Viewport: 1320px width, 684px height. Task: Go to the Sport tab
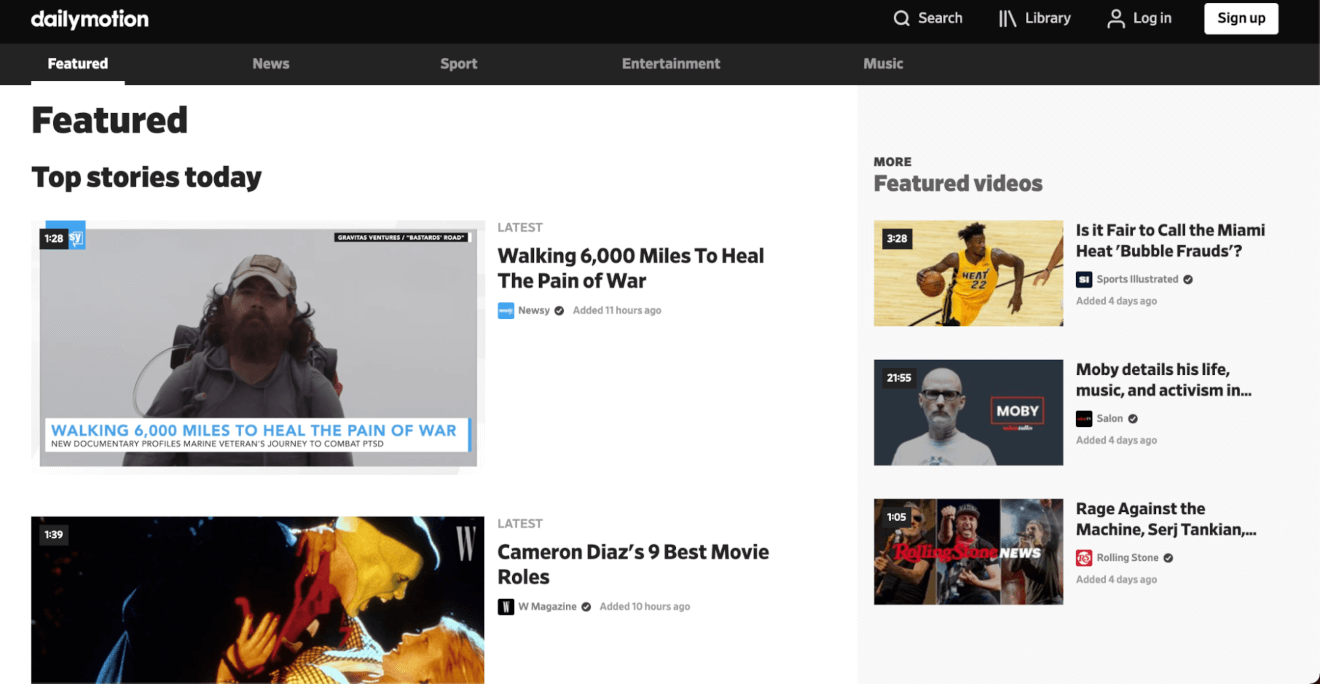(459, 63)
